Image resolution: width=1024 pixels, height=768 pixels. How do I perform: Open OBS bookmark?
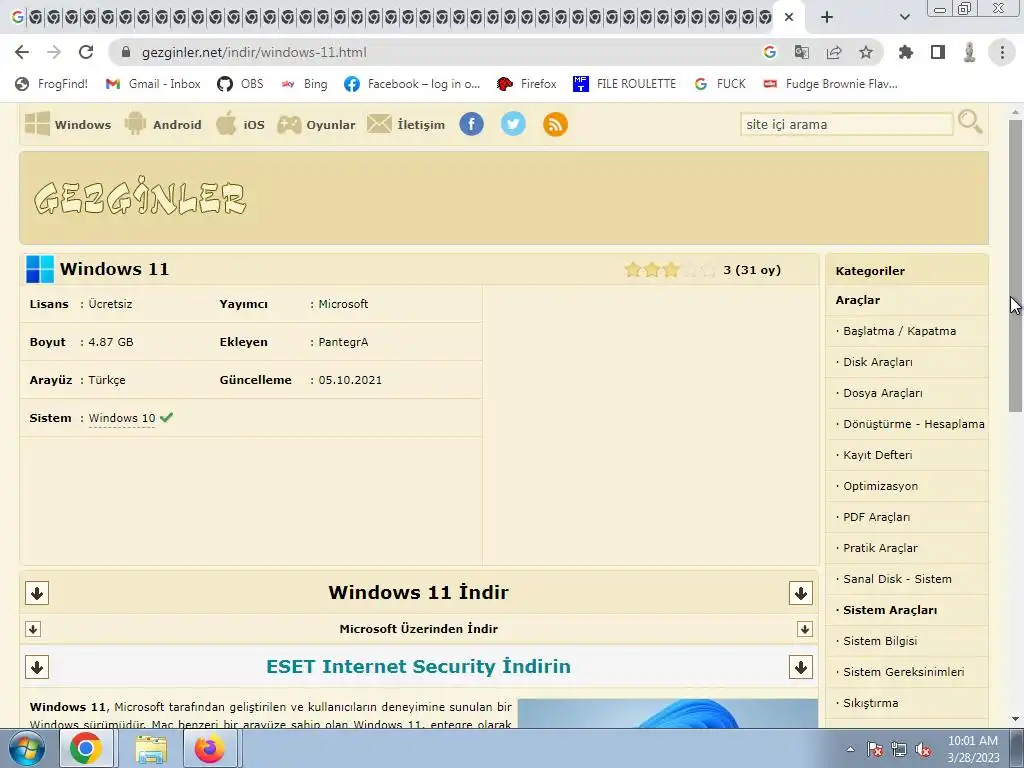click(x=240, y=84)
